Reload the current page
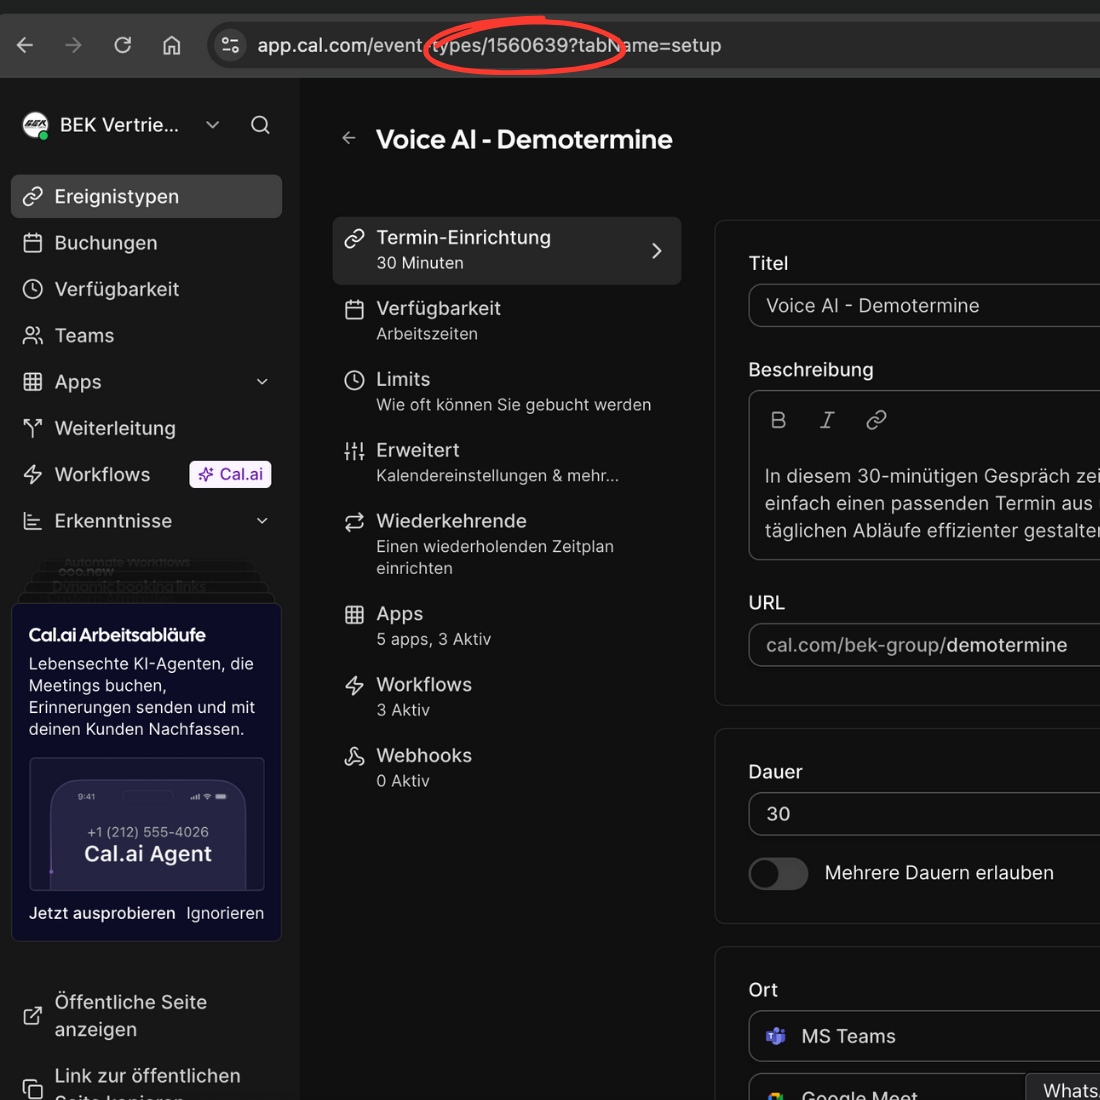Image resolution: width=1100 pixels, height=1100 pixels. [123, 46]
